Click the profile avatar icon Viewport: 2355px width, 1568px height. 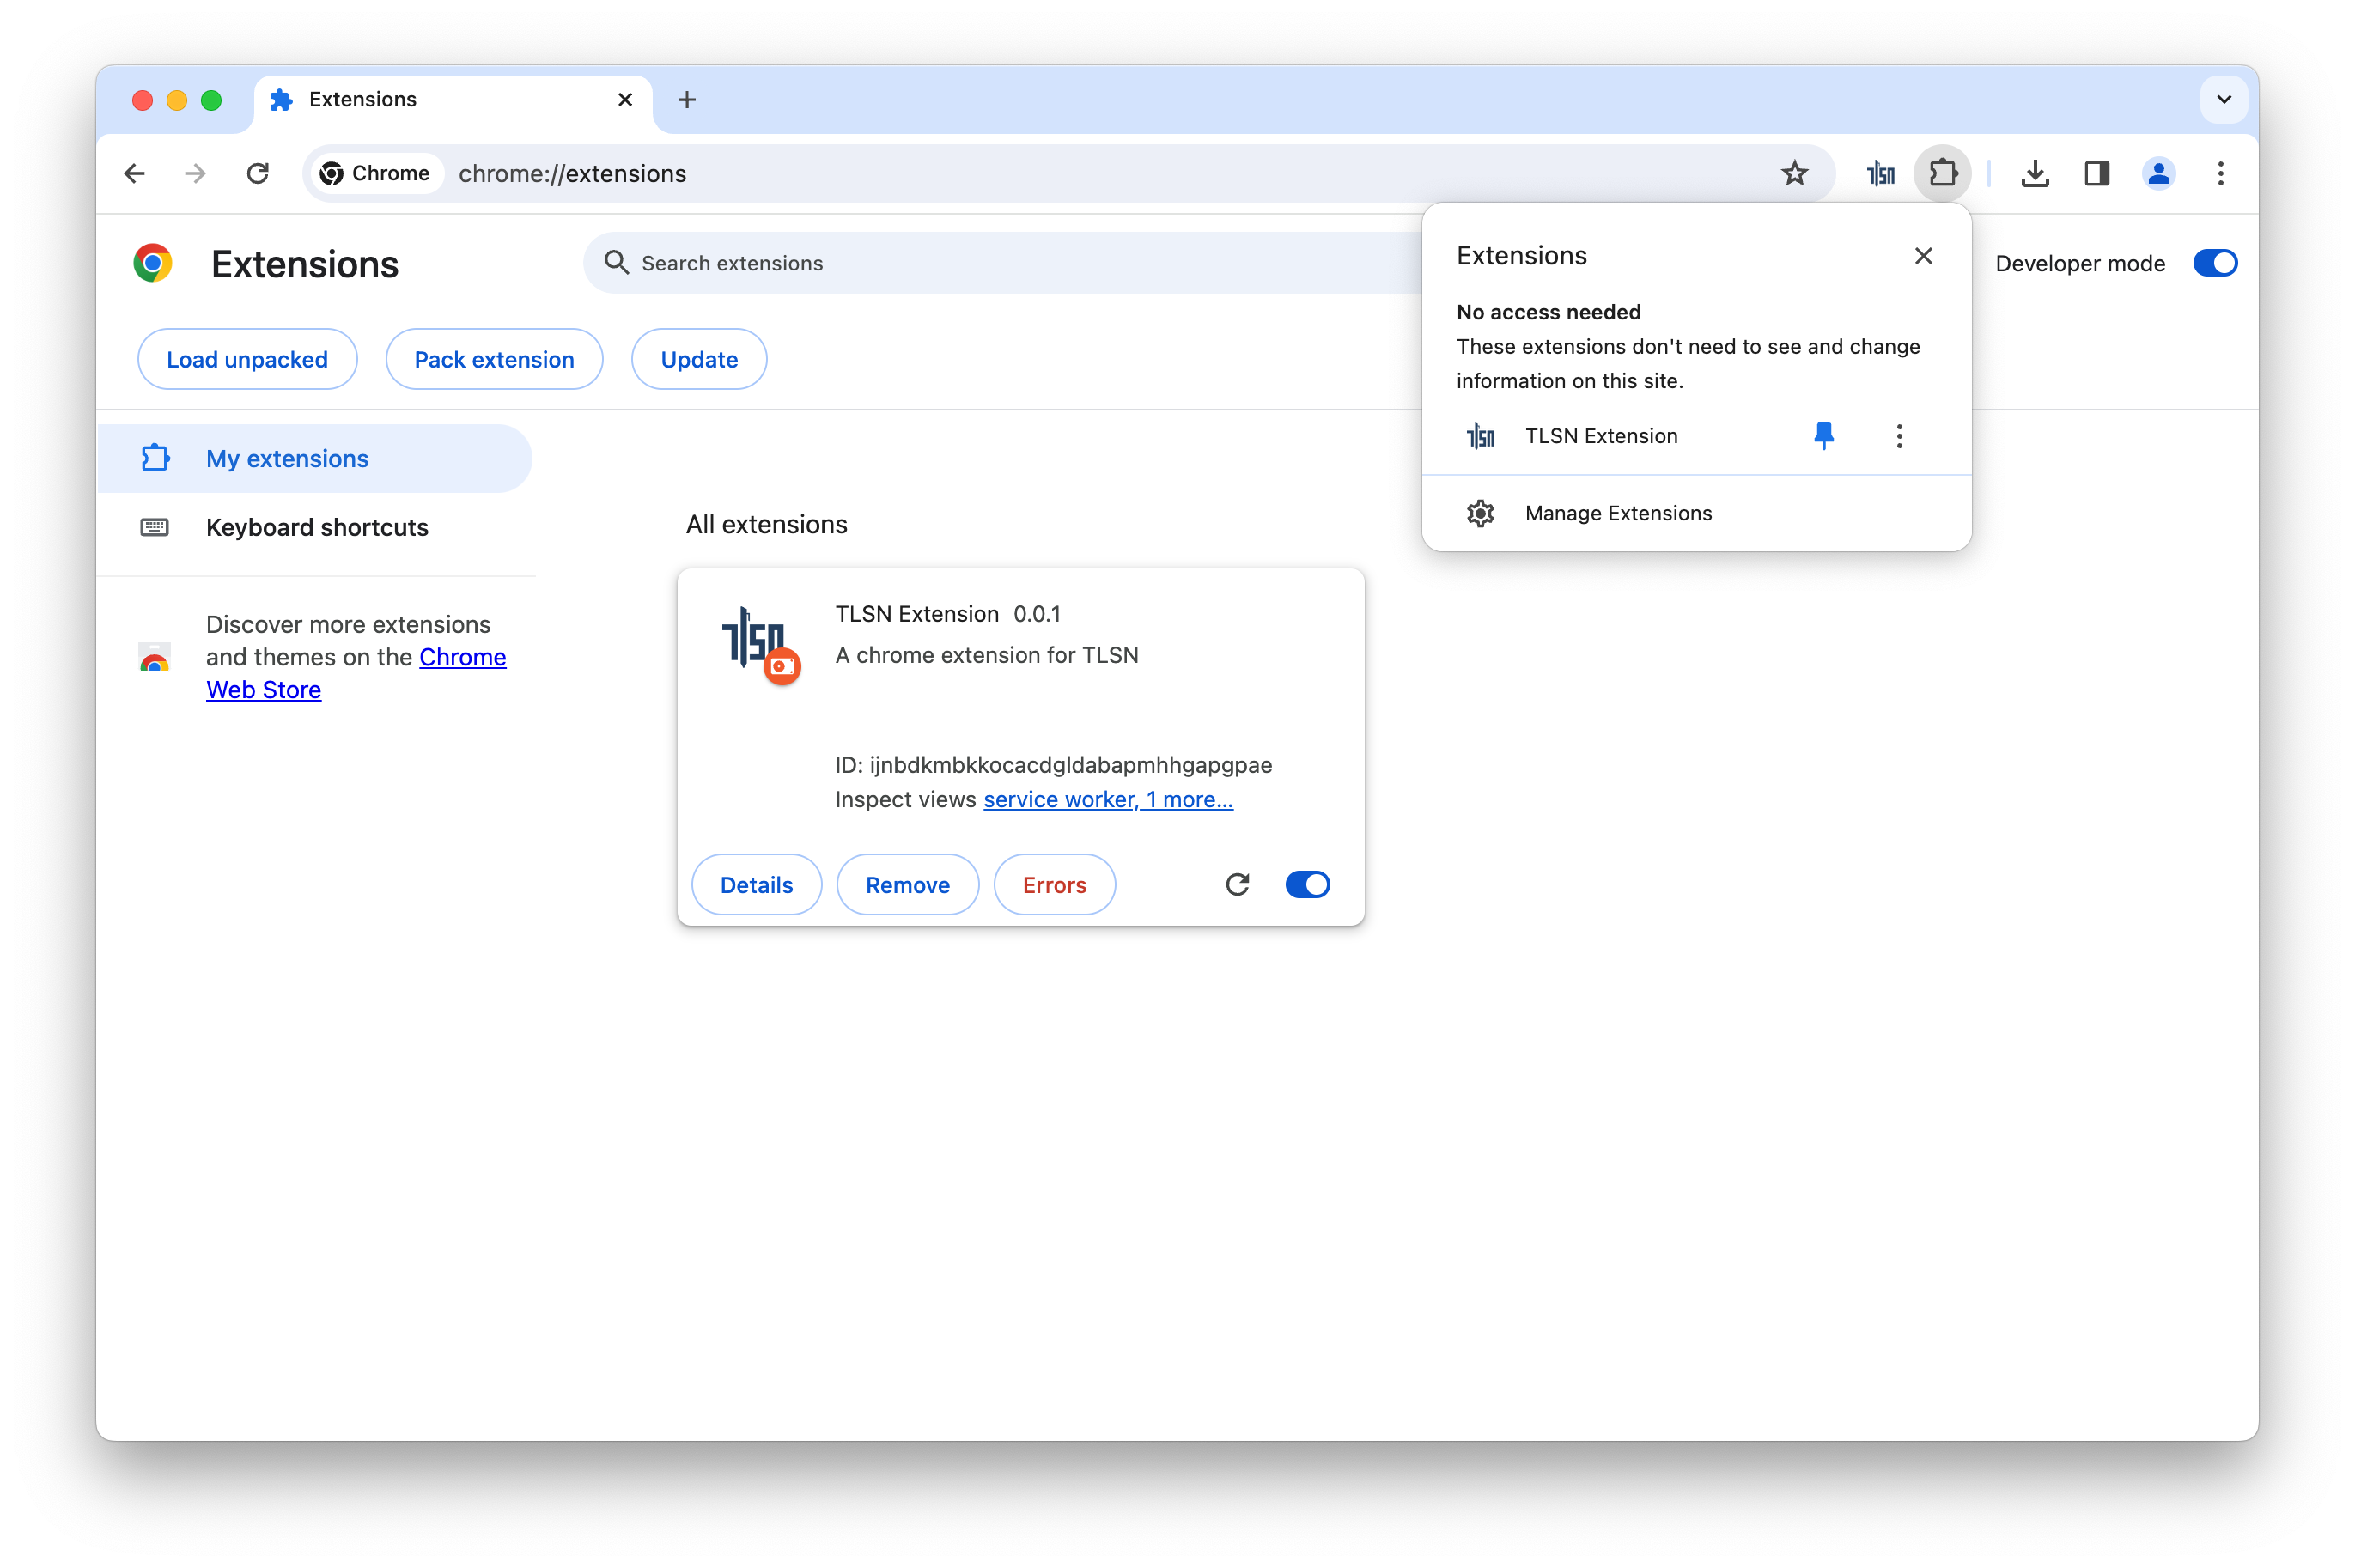2158,174
